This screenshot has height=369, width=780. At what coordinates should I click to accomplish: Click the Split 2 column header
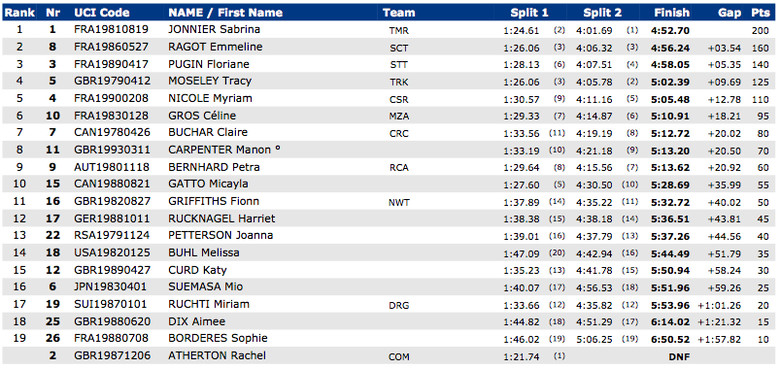point(602,12)
